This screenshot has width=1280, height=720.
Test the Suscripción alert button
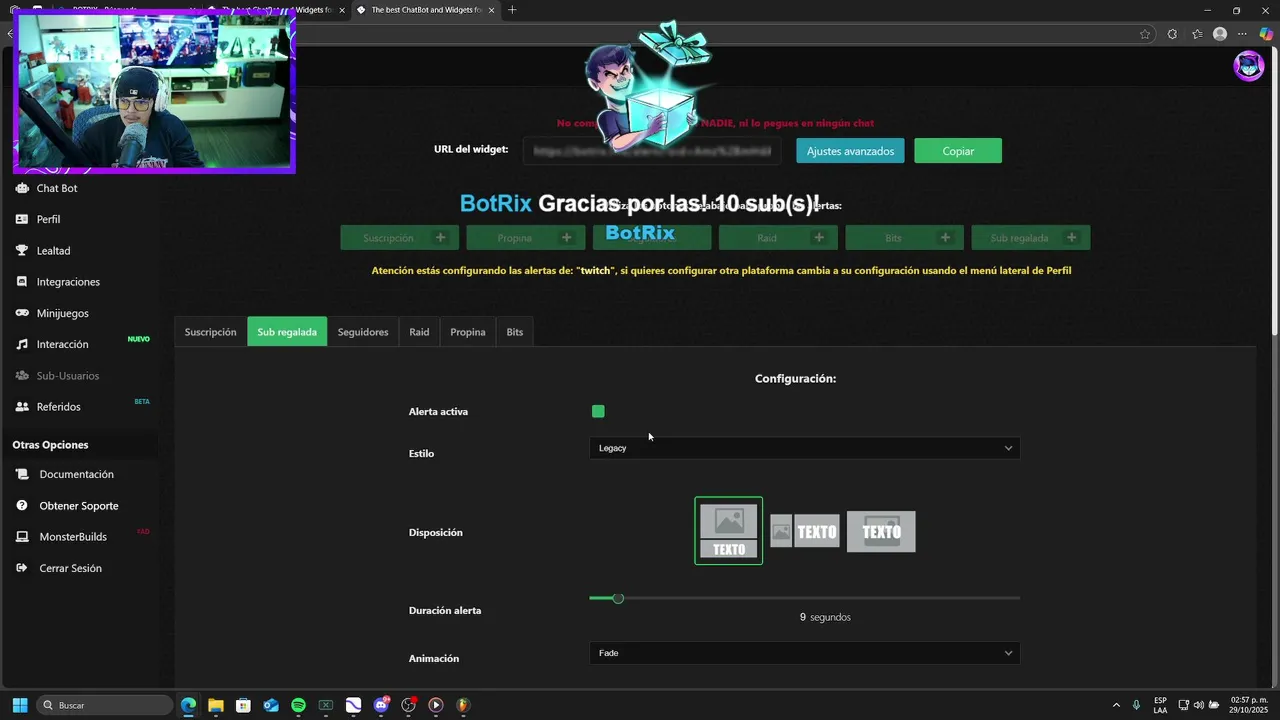coord(400,238)
